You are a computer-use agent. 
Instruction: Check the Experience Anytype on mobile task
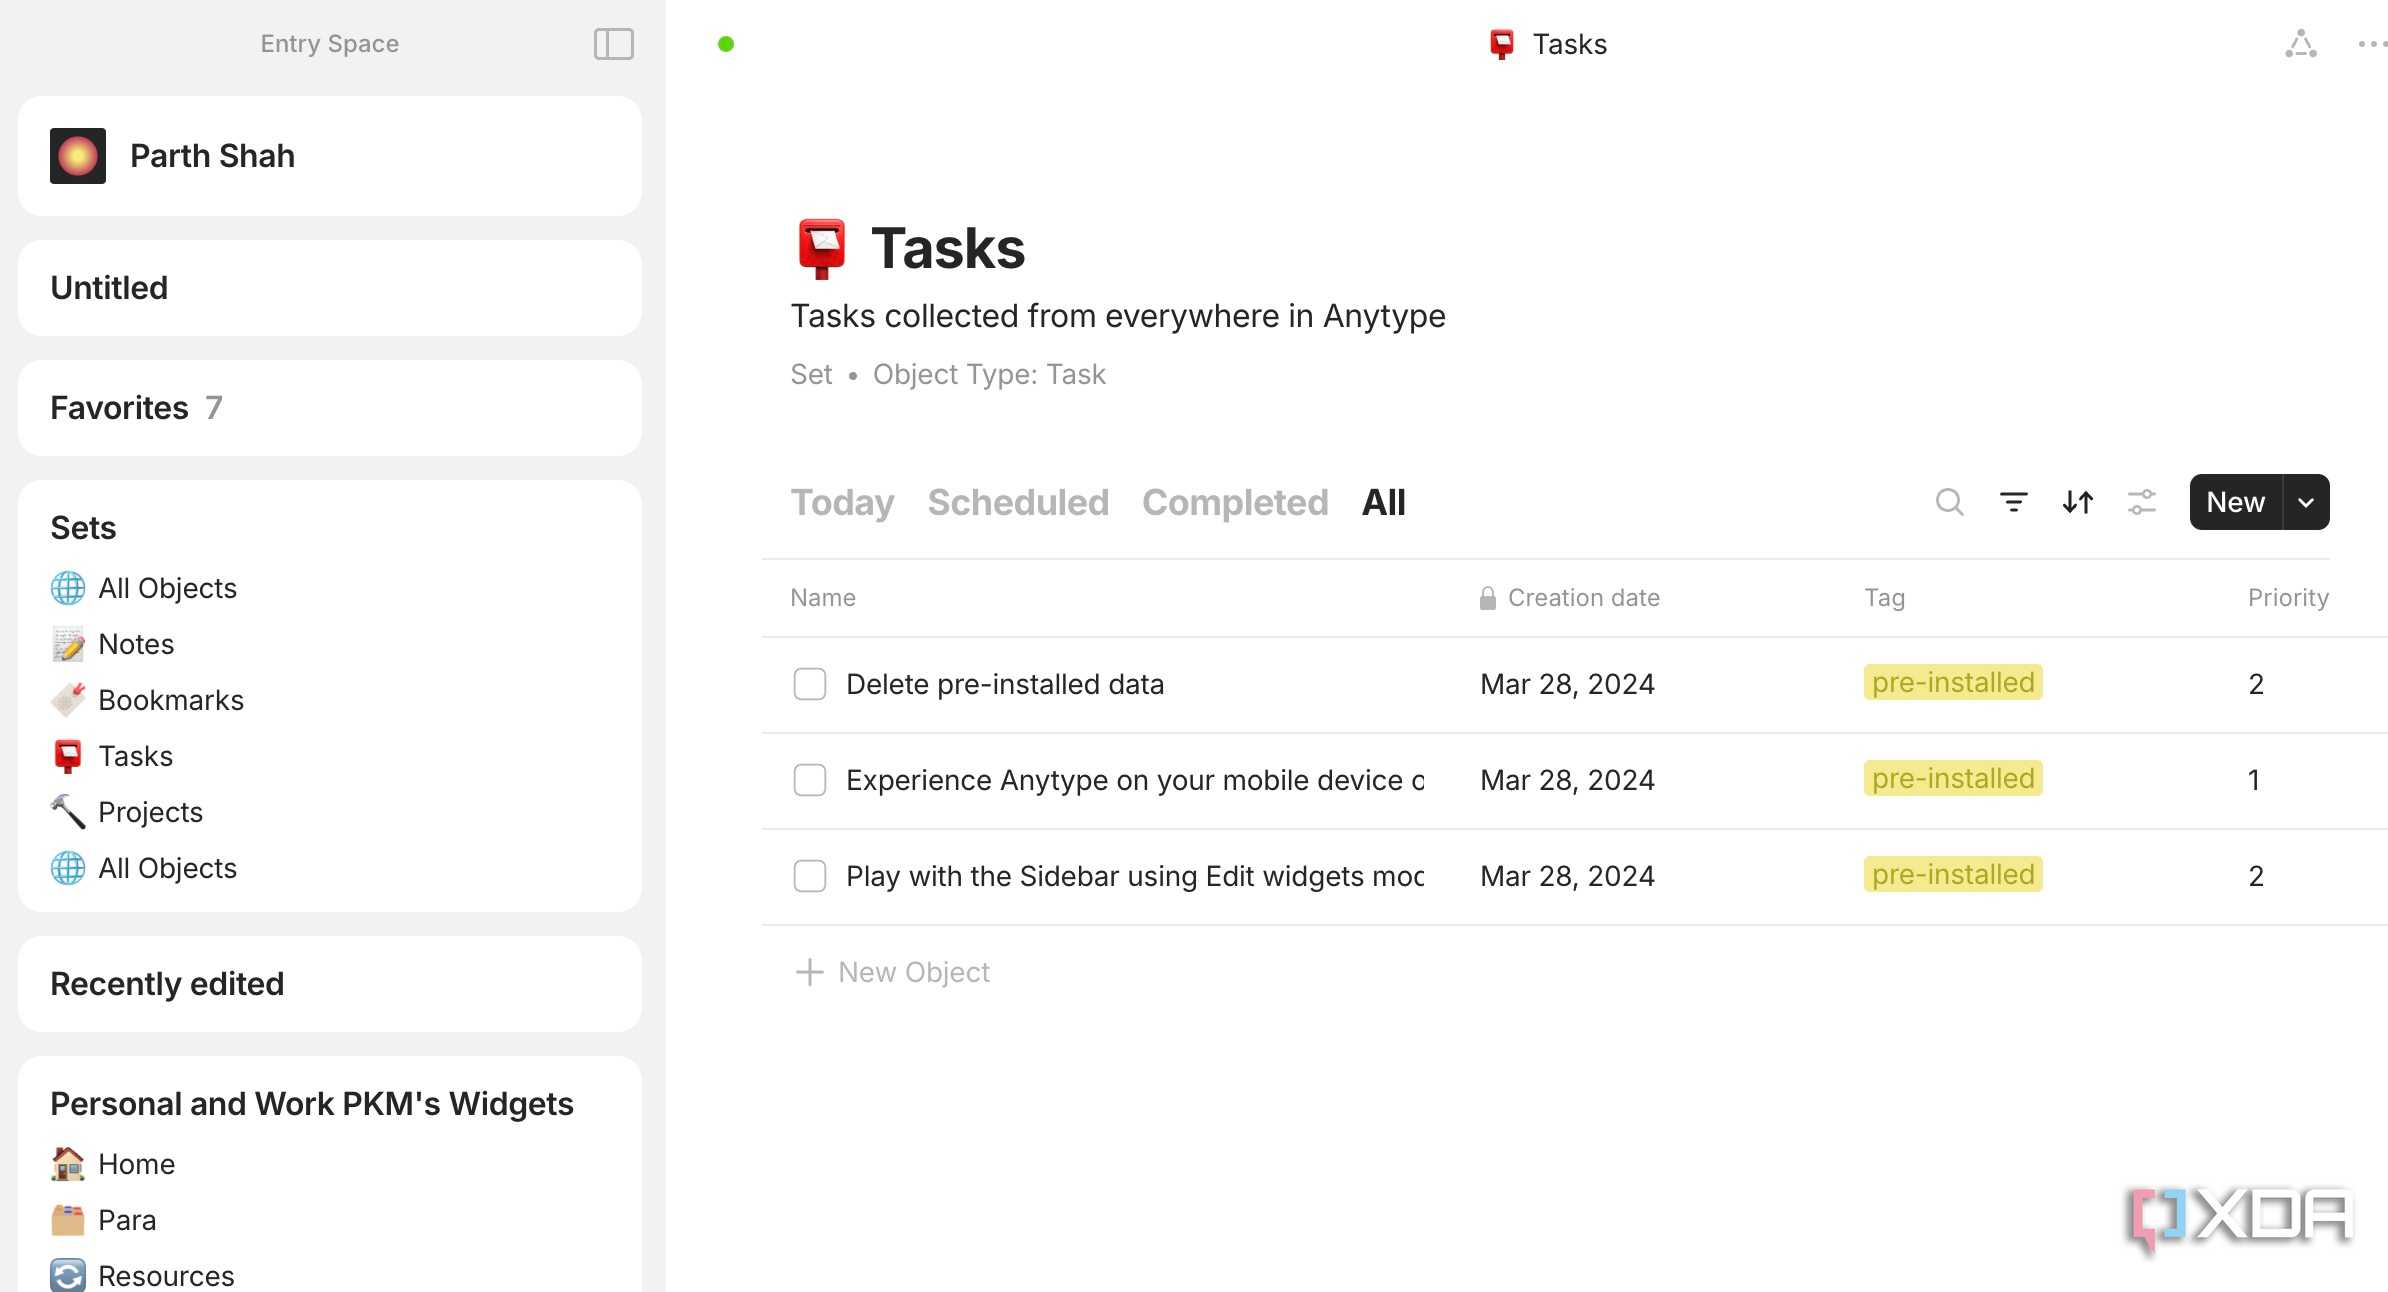coord(809,780)
